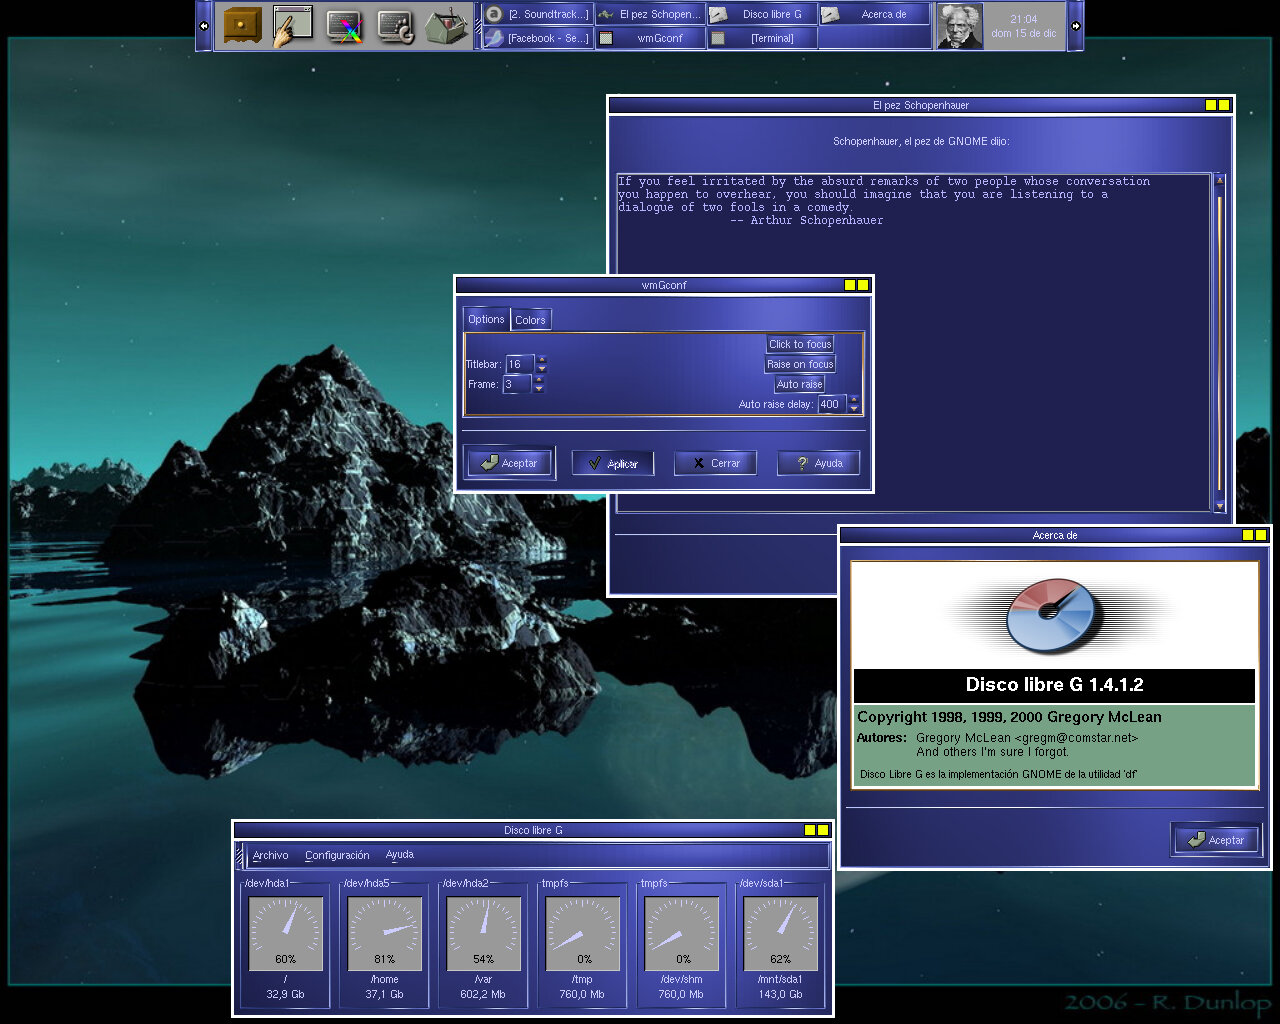The width and height of the screenshot is (1280, 1024).
Task: Open the wooden drawer launcher in the panel
Action: coord(242,25)
